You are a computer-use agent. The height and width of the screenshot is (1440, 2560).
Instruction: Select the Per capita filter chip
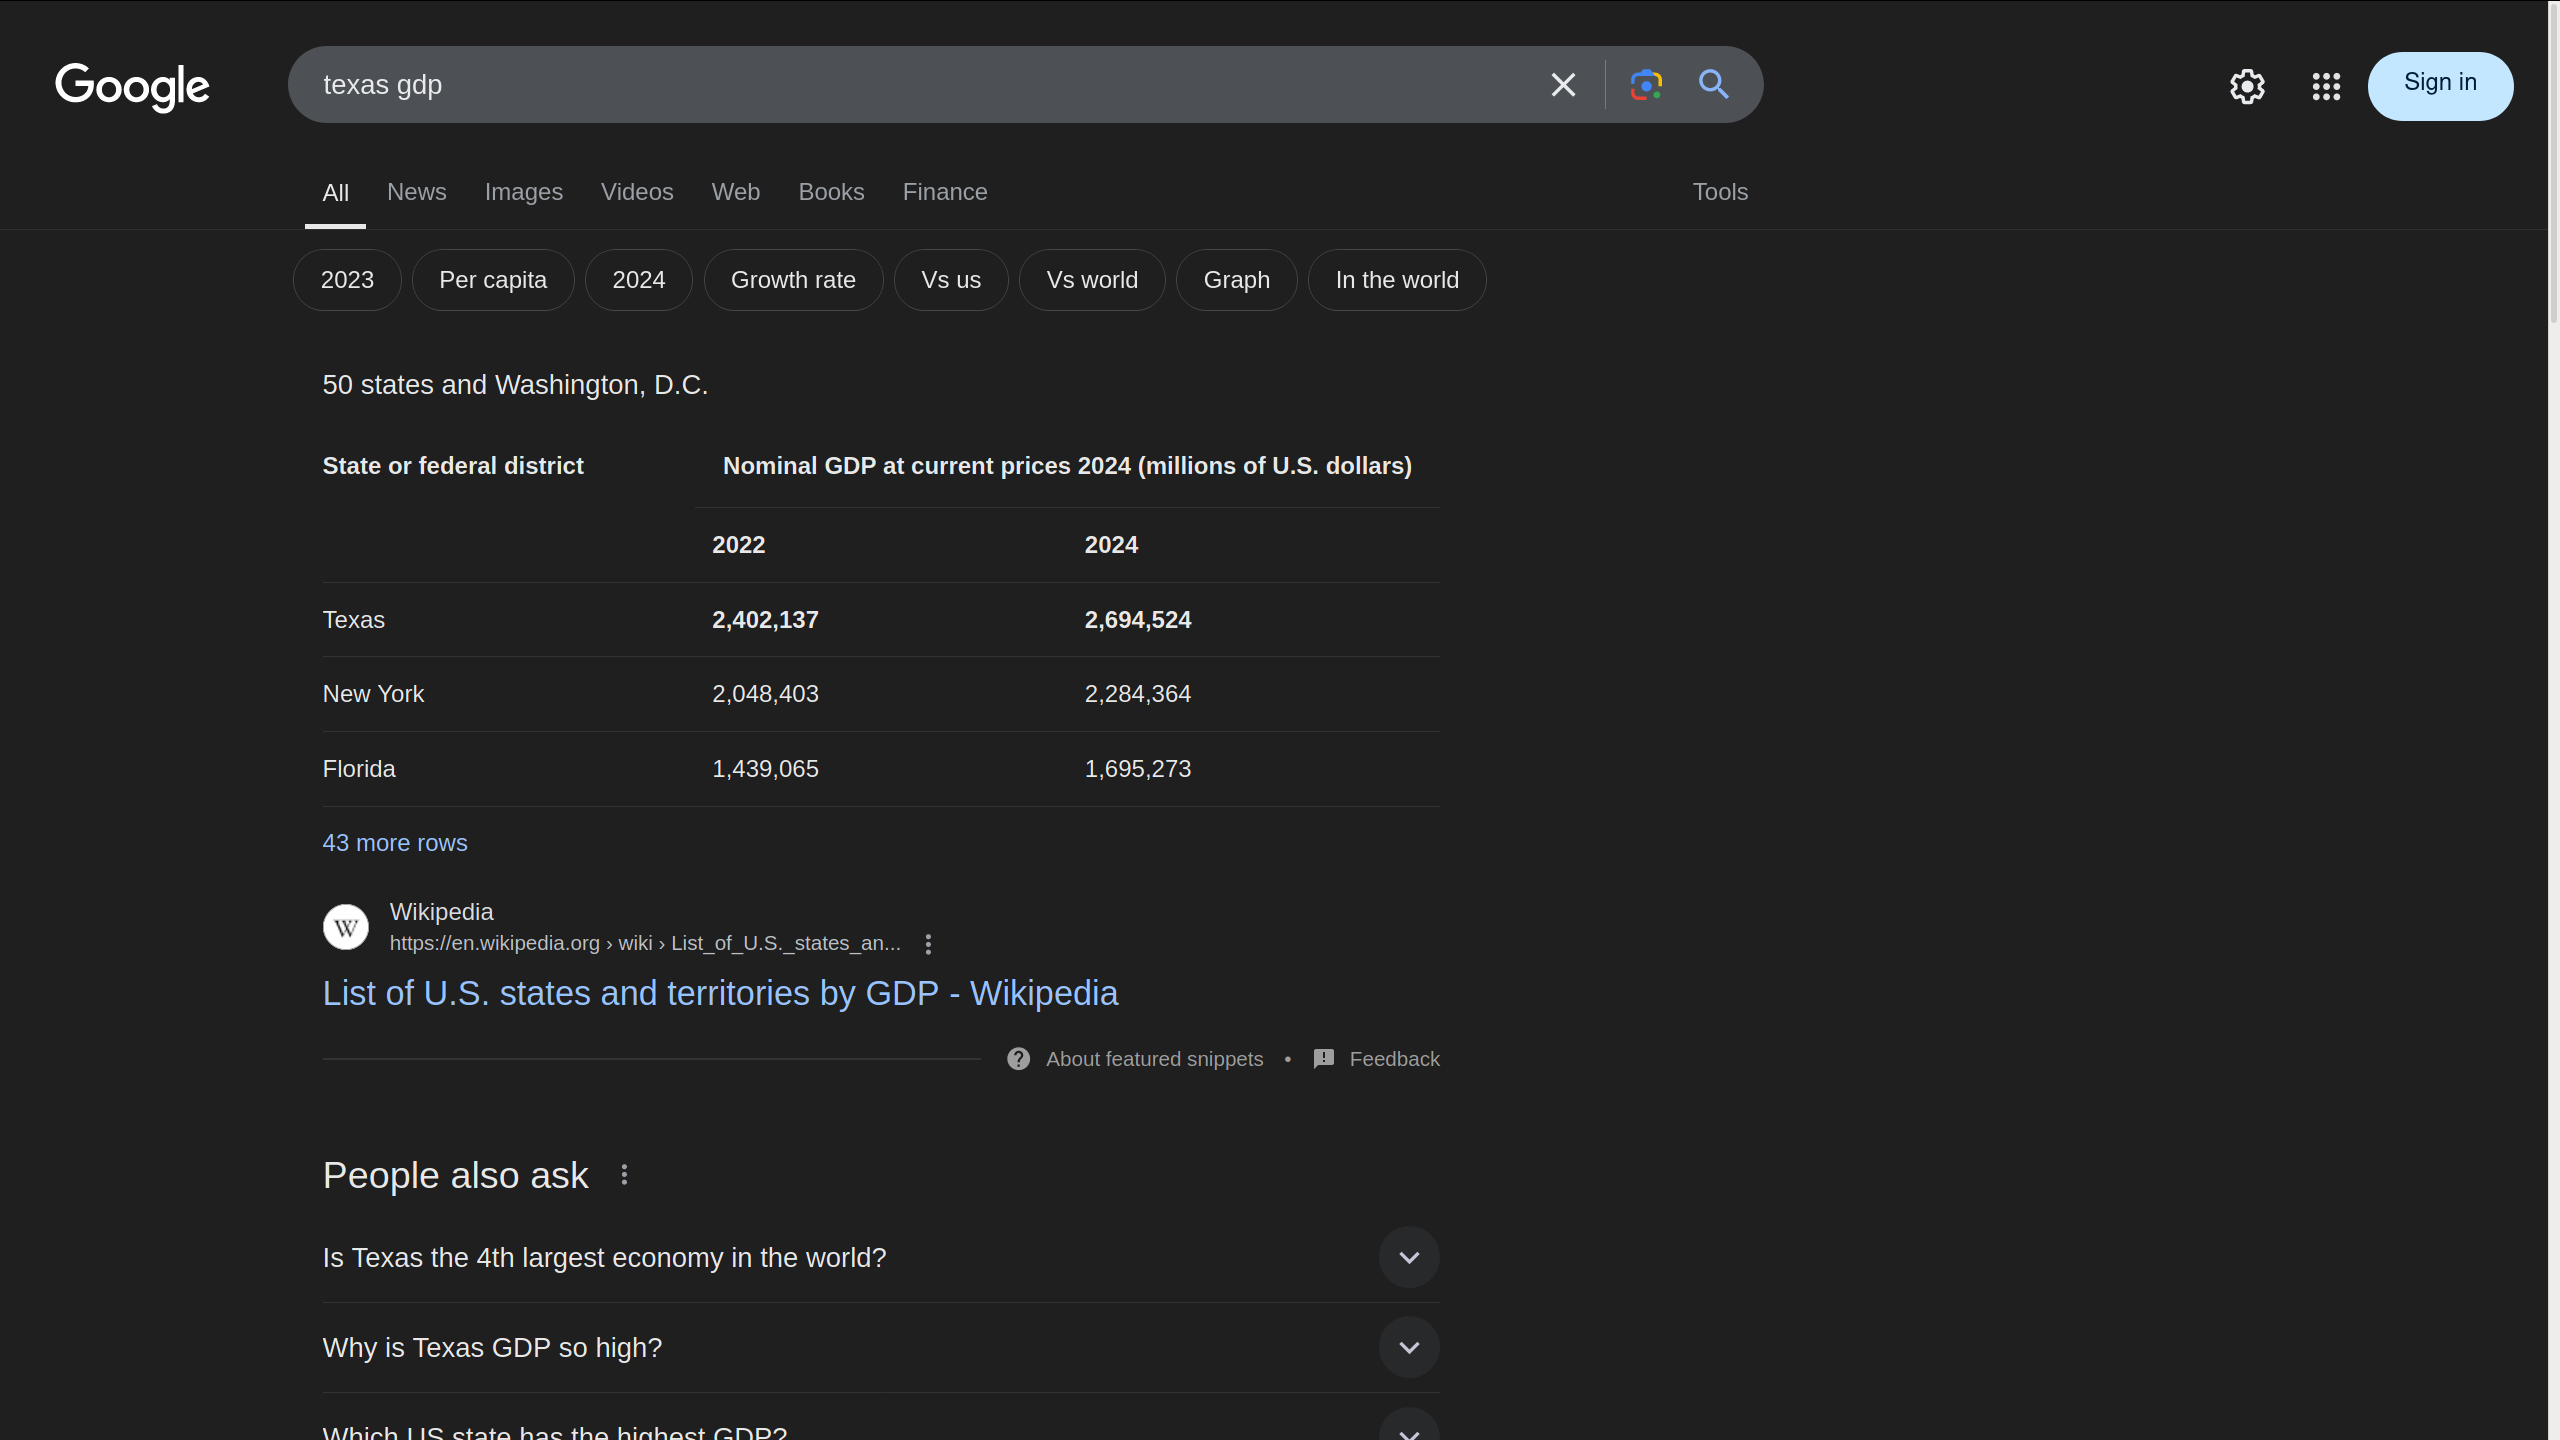[x=493, y=280]
